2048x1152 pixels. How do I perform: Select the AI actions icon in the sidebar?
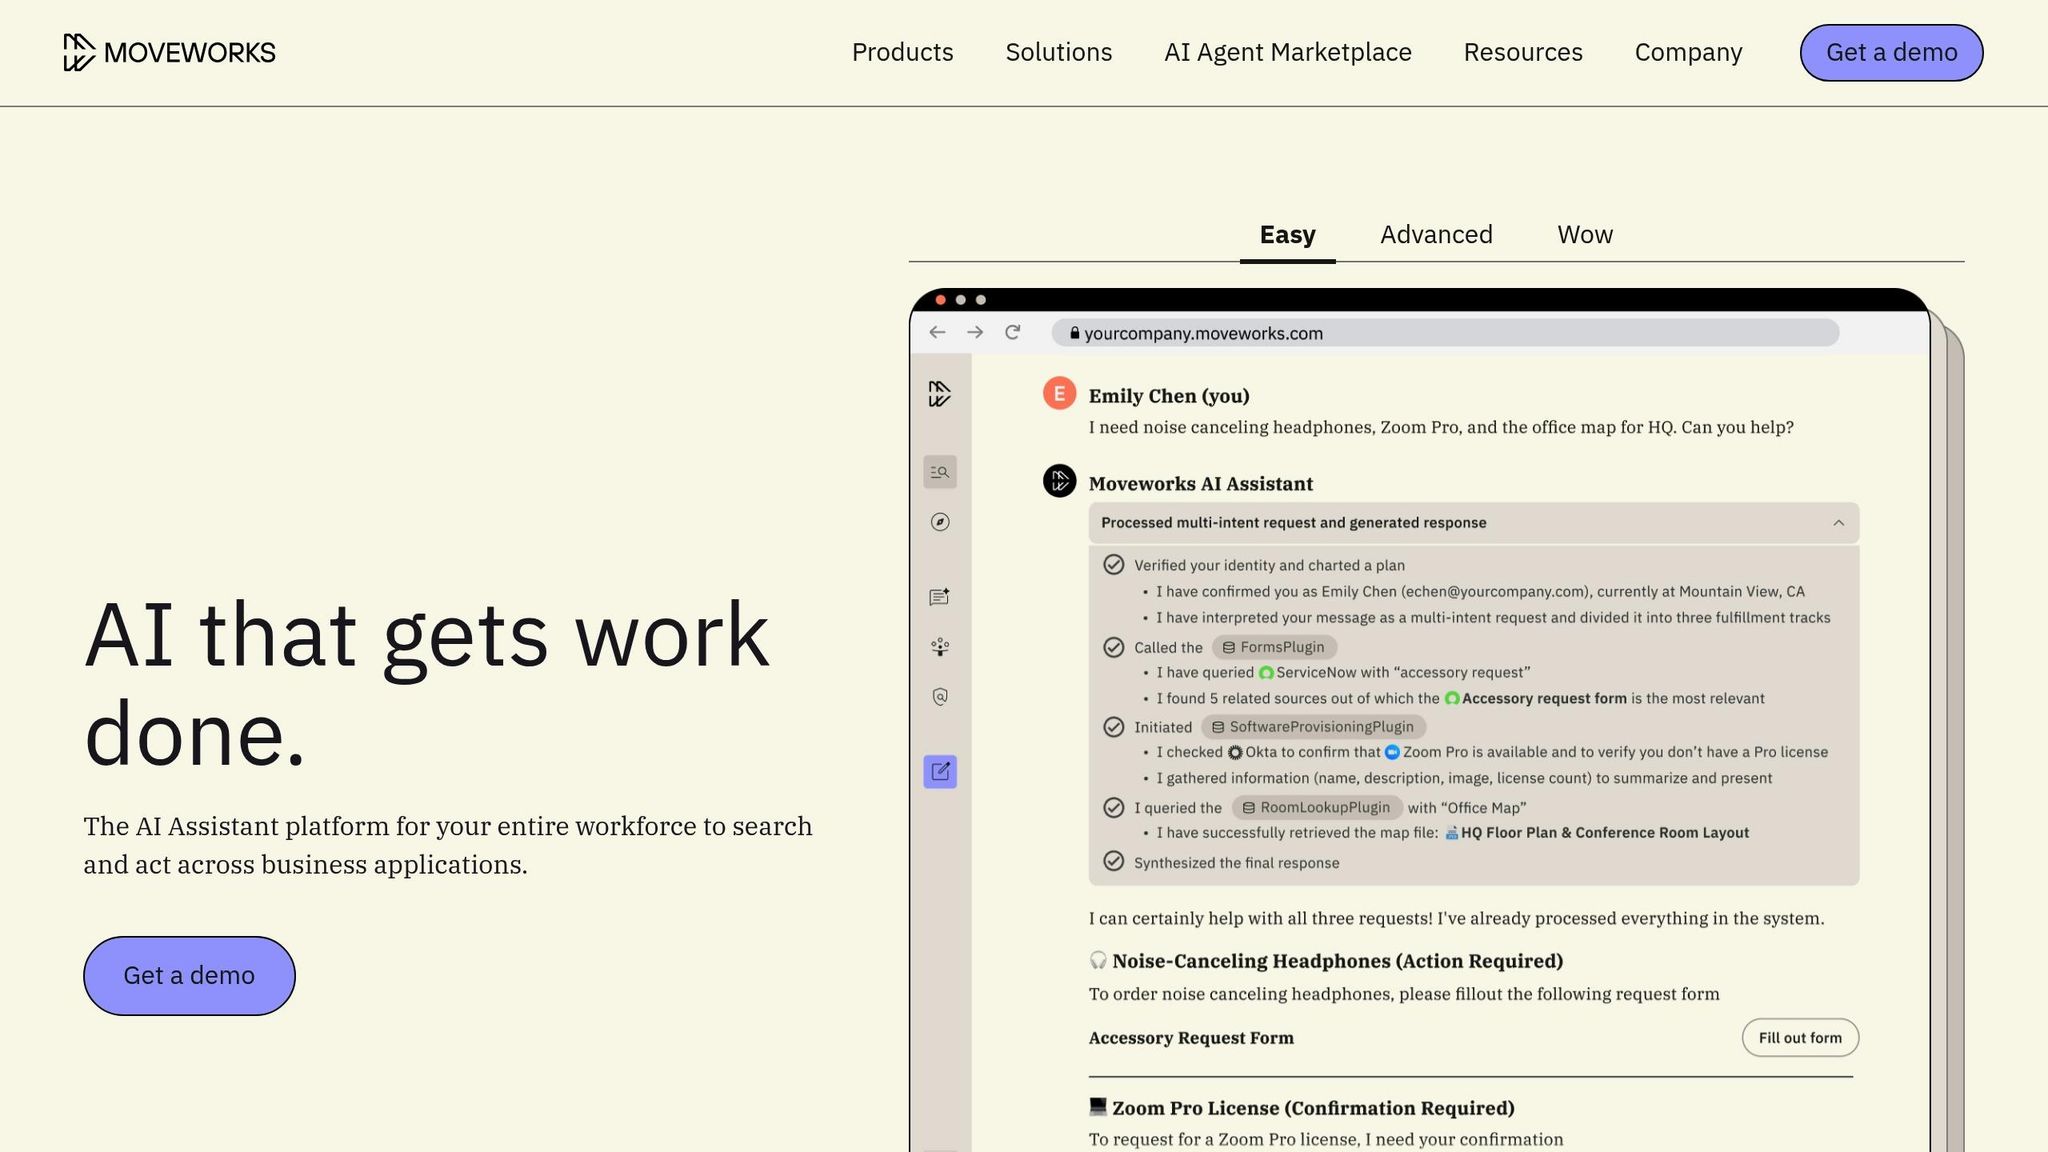939,647
